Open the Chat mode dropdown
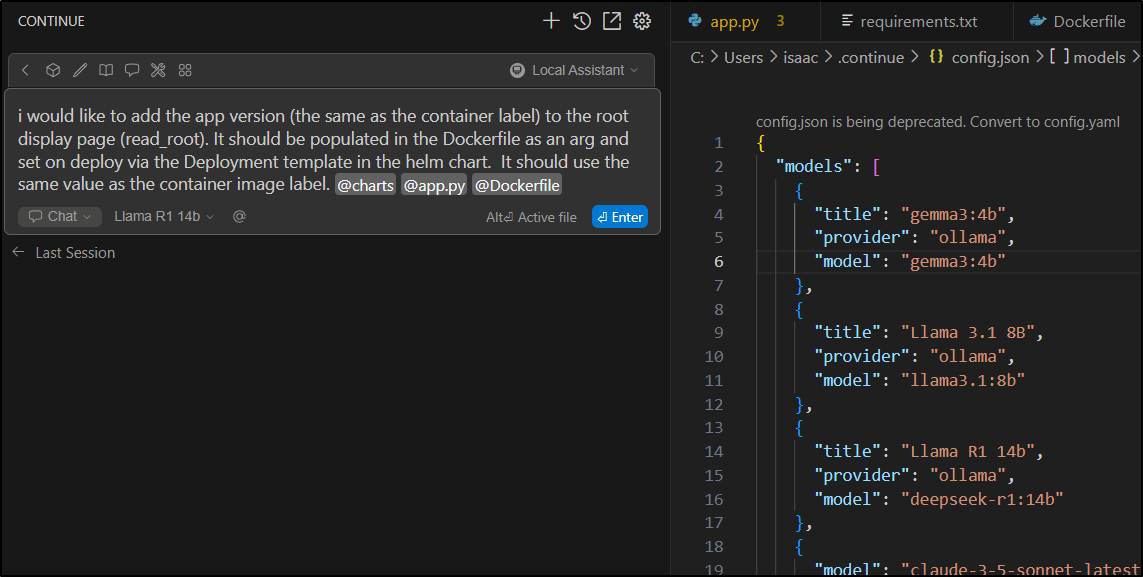Viewport: 1143px width, 577px height. point(60,216)
